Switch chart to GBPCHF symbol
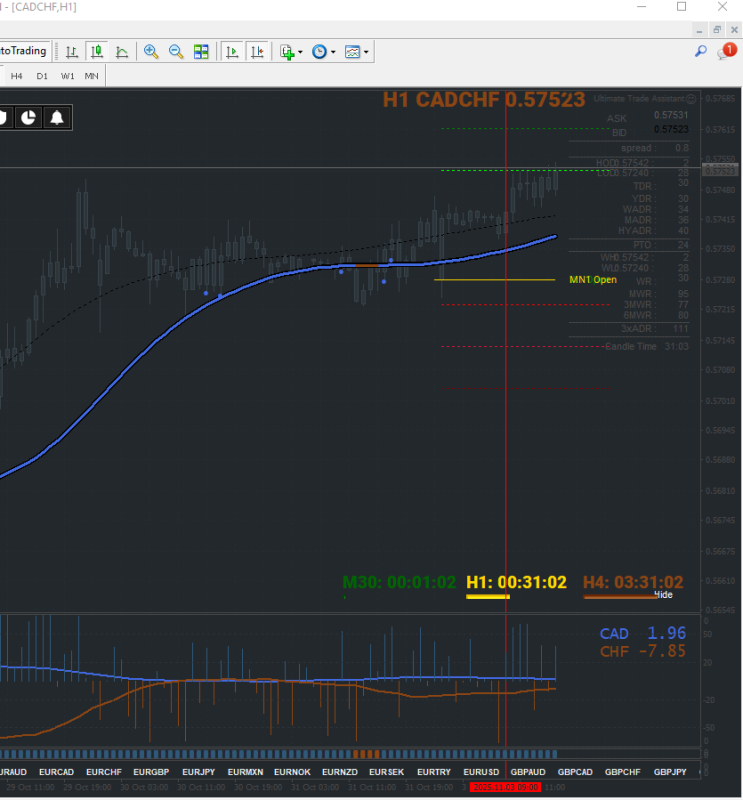The image size is (743, 800). point(623,772)
